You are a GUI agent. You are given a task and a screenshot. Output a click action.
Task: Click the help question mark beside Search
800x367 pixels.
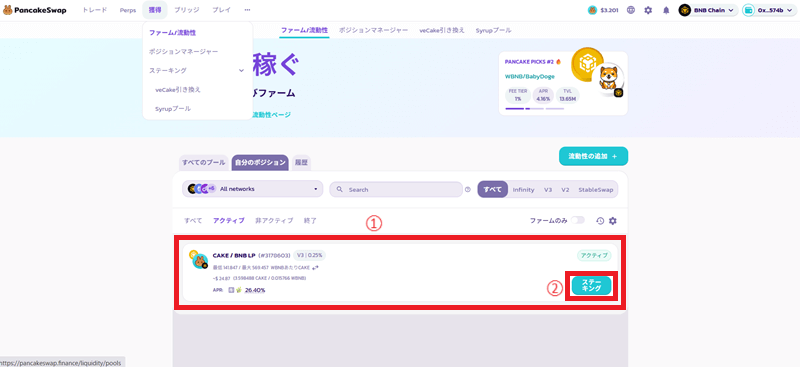point(467,189)
